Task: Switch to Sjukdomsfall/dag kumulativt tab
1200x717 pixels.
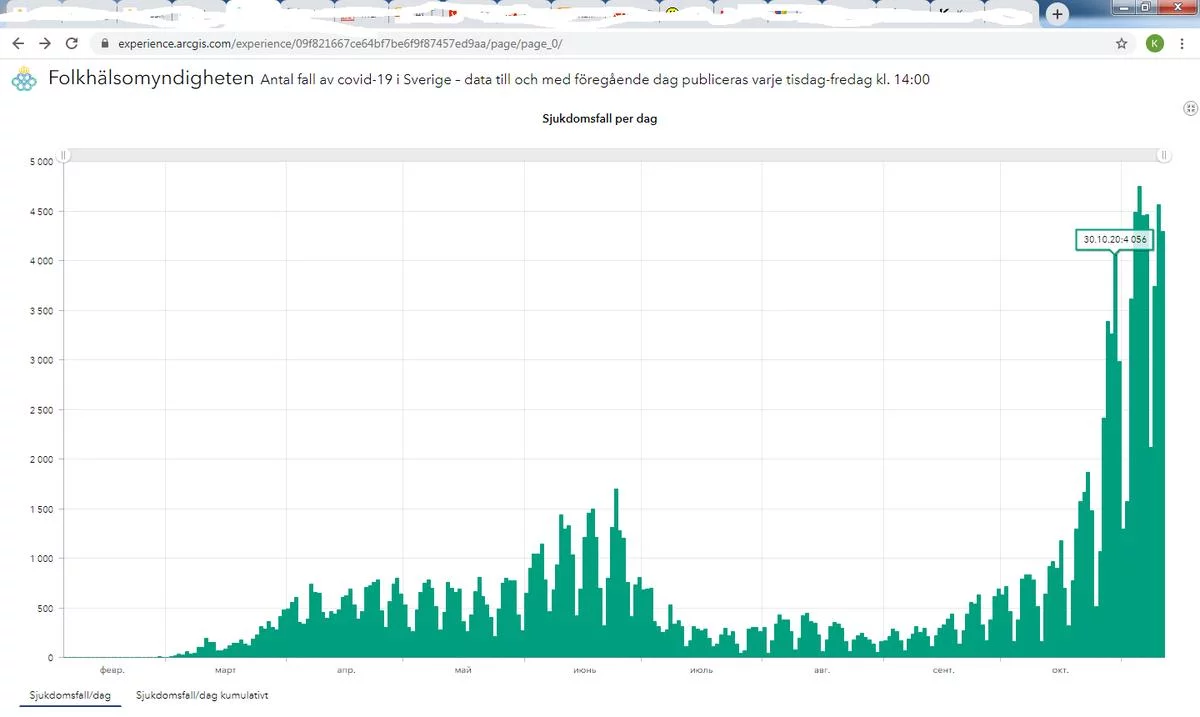Action: coord(202,694)
